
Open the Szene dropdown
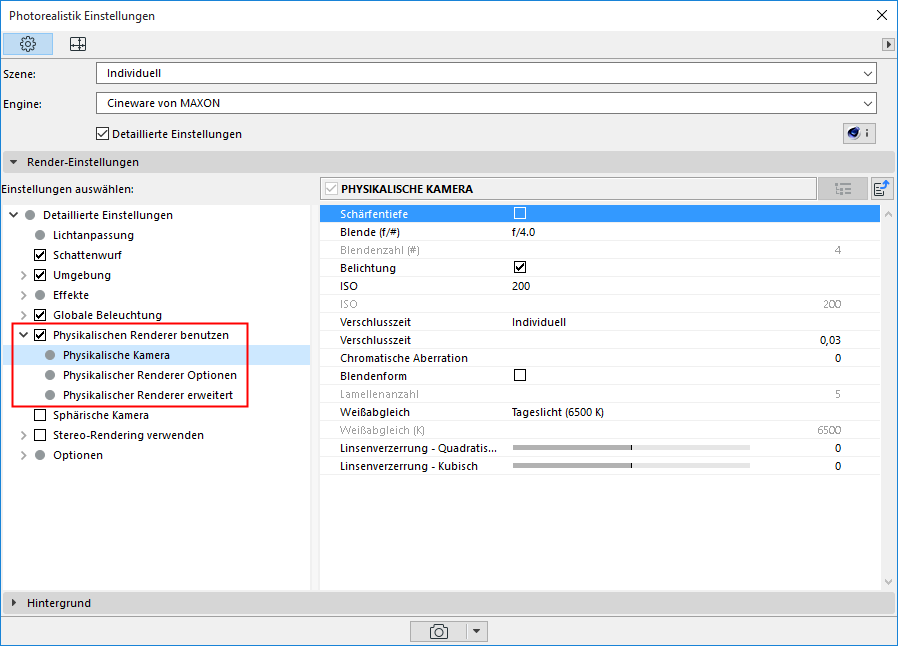point(486,73)
